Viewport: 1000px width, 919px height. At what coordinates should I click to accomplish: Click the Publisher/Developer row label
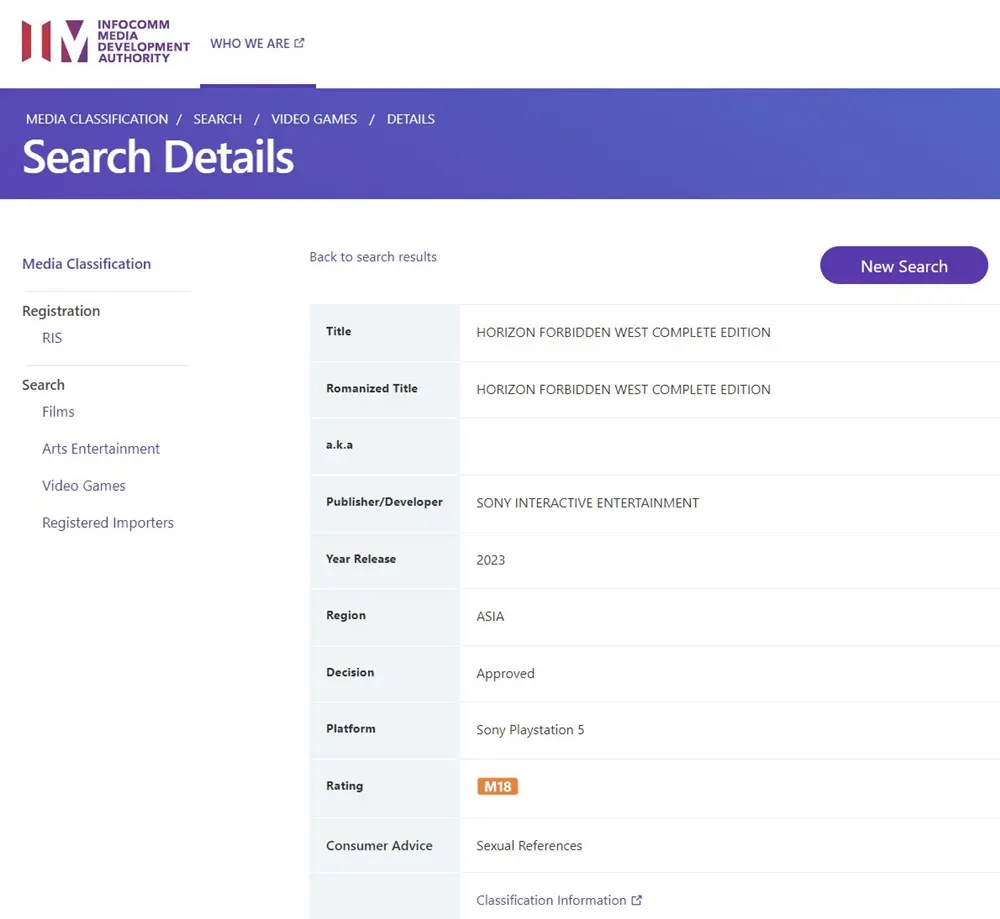[384, 502]
